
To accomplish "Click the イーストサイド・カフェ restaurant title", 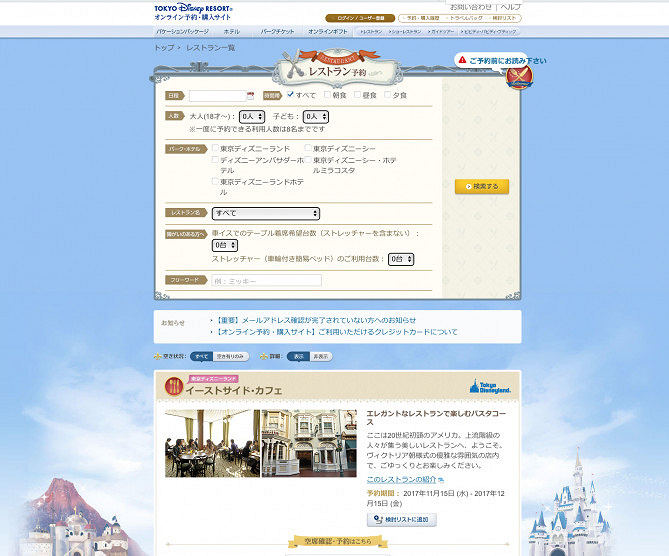I will click(234, 390).
